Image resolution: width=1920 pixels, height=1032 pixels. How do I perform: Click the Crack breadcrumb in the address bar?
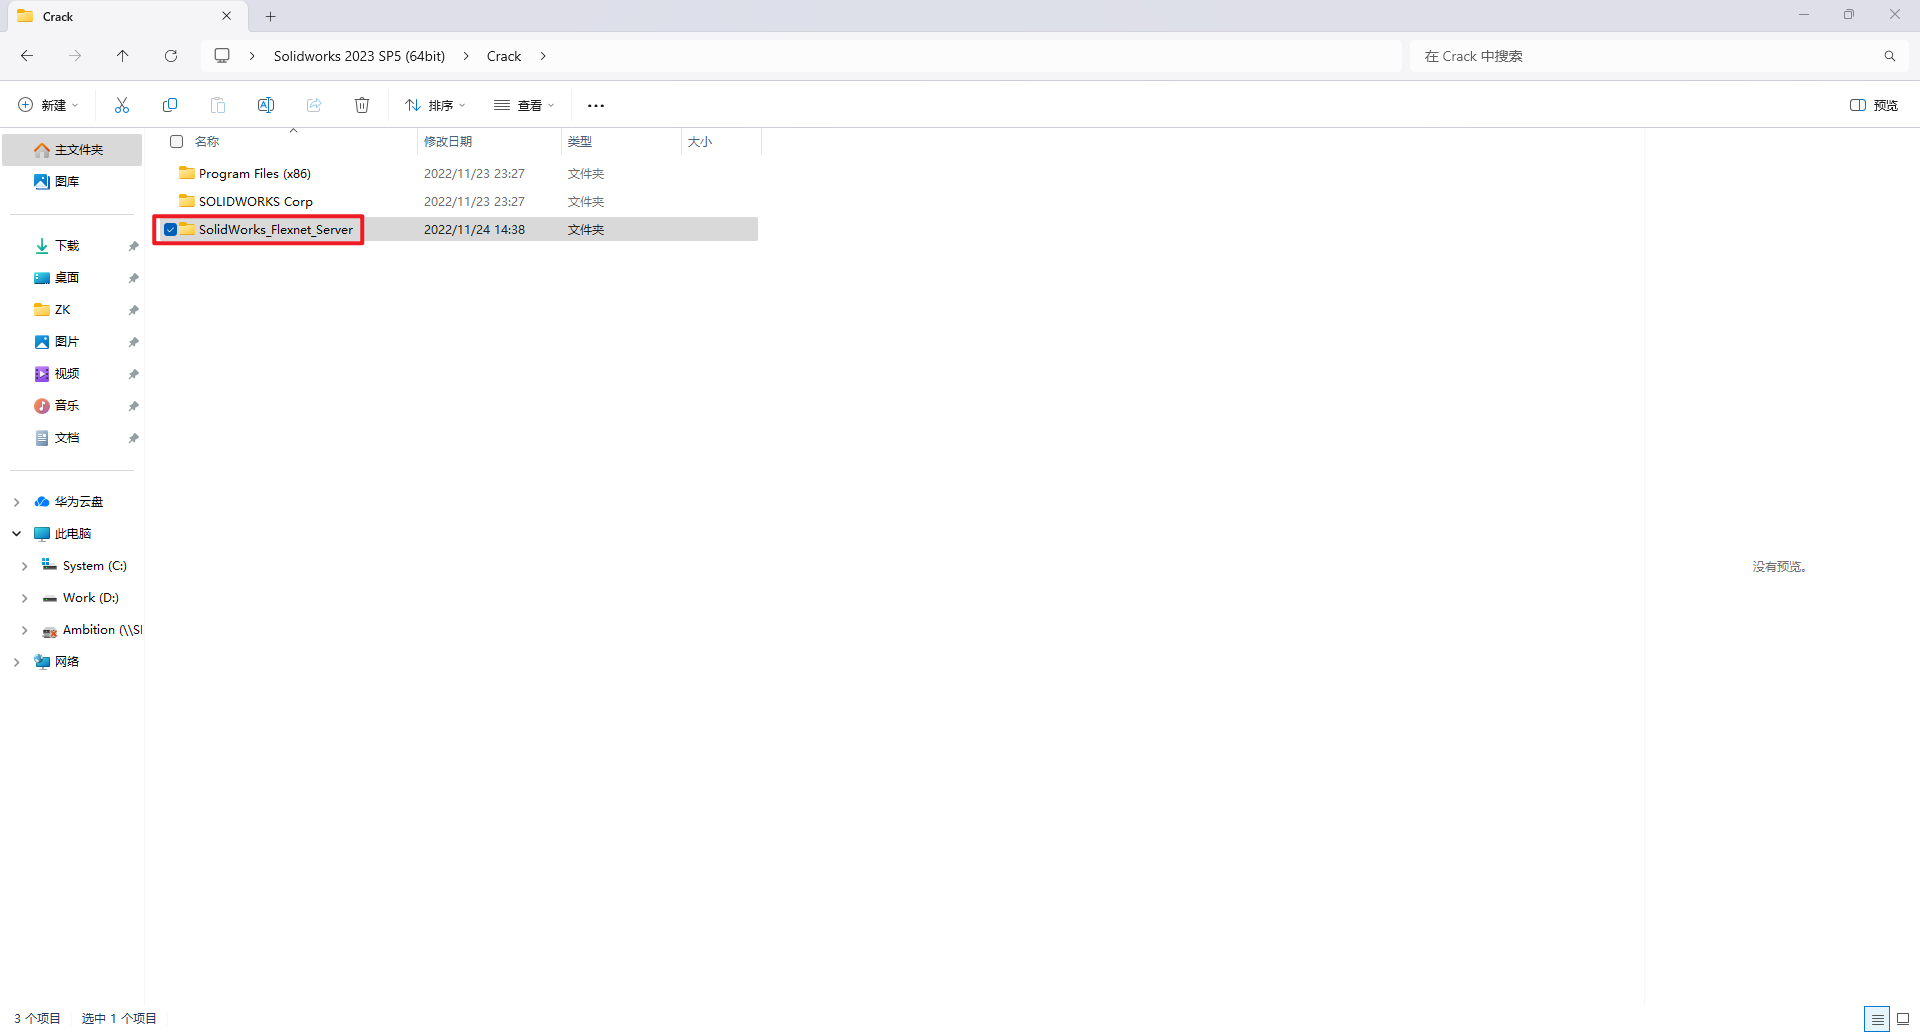coord(504,56)
